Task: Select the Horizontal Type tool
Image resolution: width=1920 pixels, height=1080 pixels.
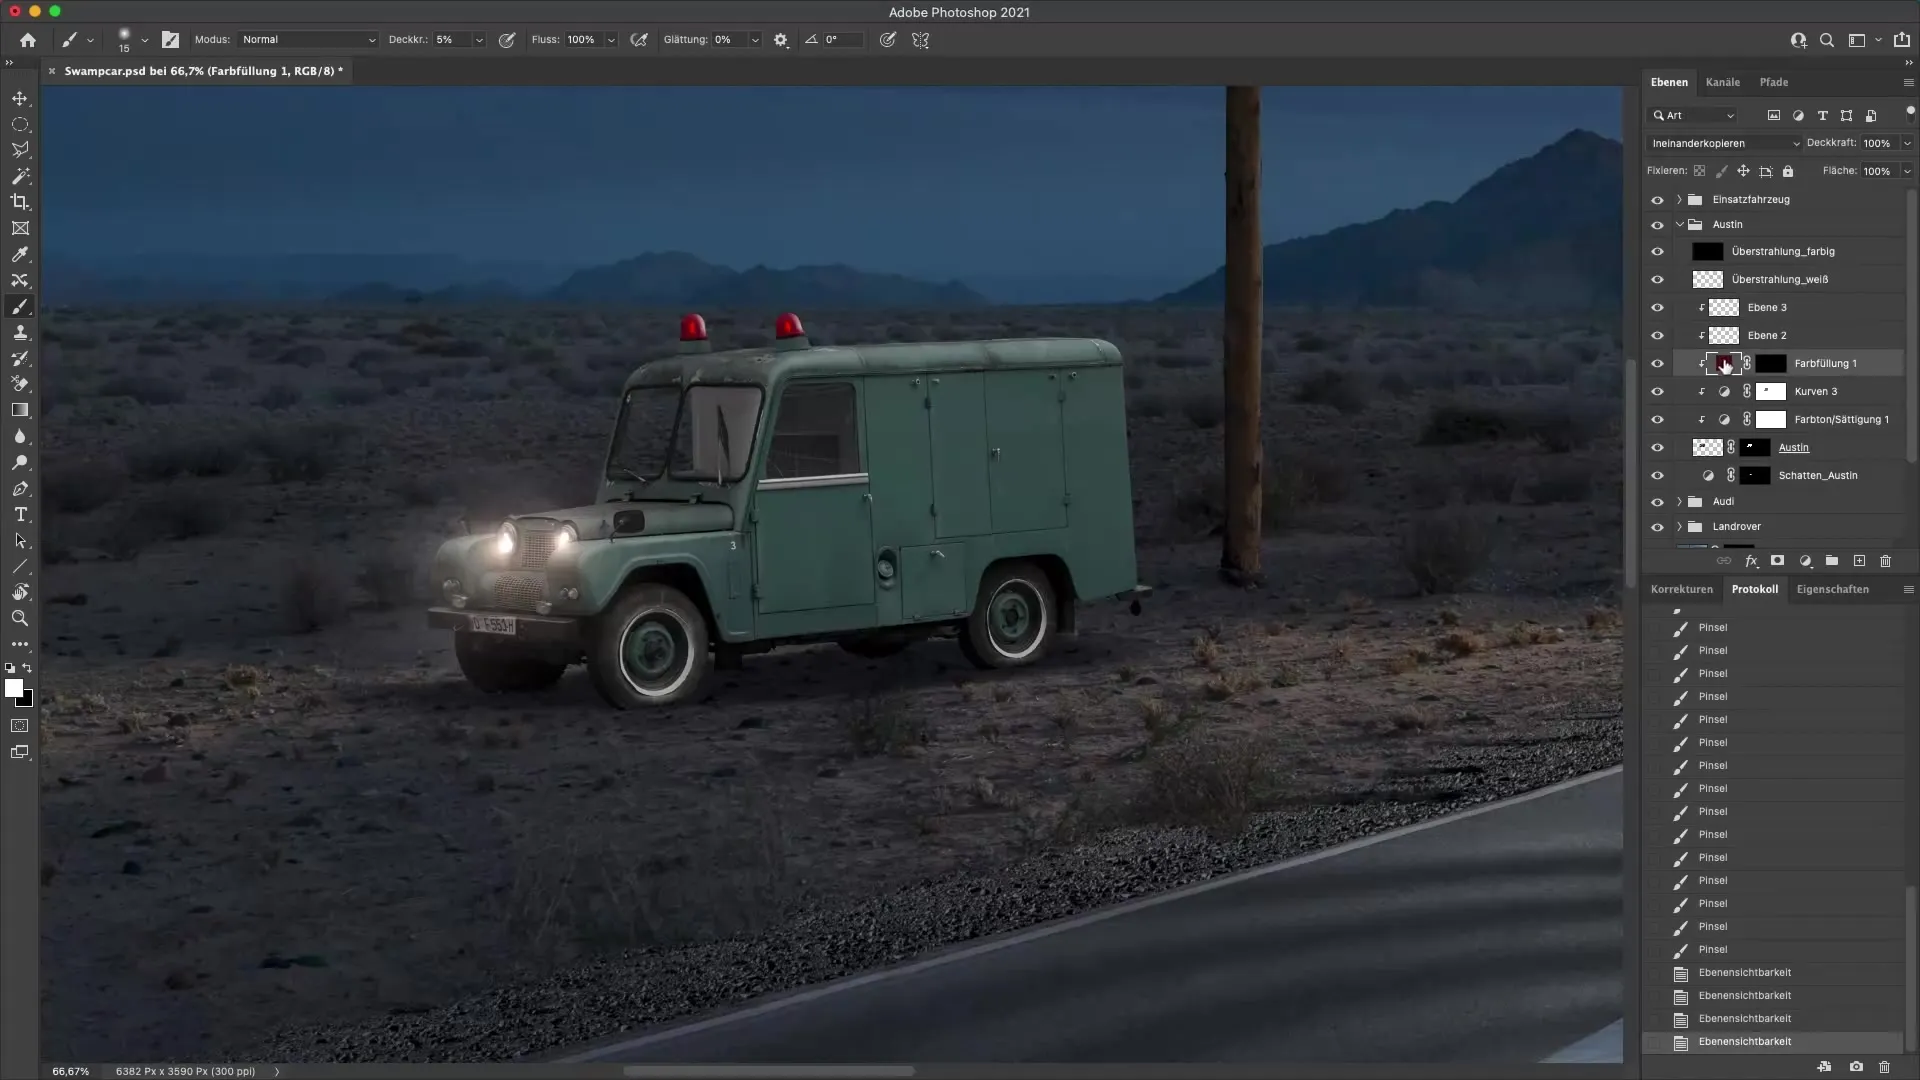Action: [x=20, y=515]
